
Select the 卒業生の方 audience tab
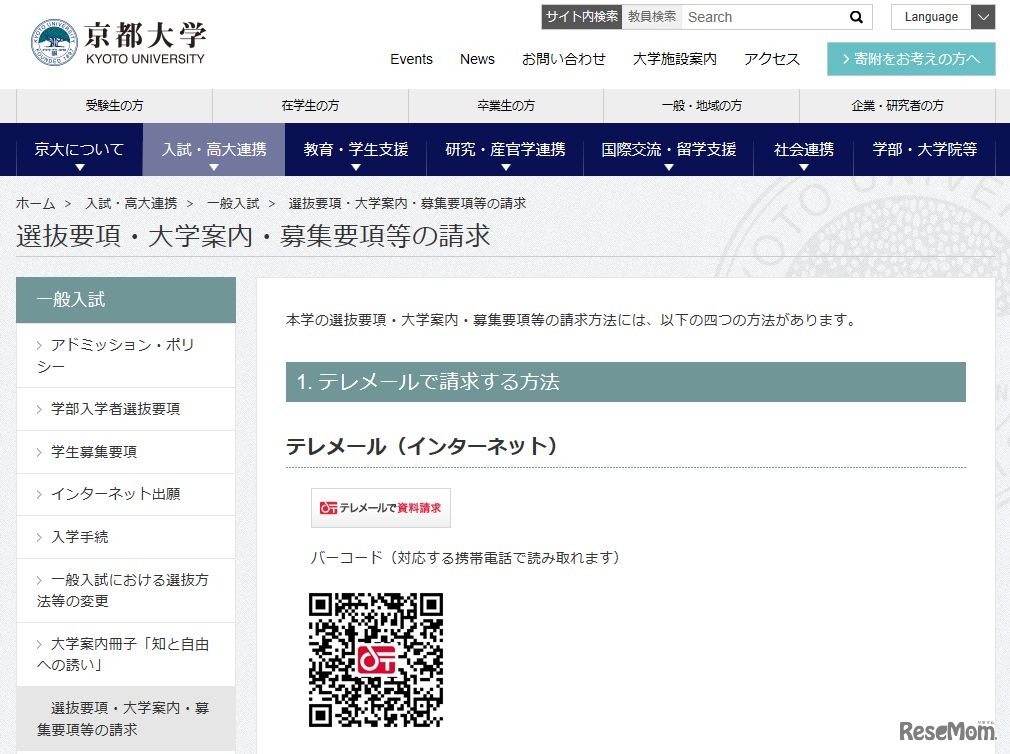click(x=506, y=106)
